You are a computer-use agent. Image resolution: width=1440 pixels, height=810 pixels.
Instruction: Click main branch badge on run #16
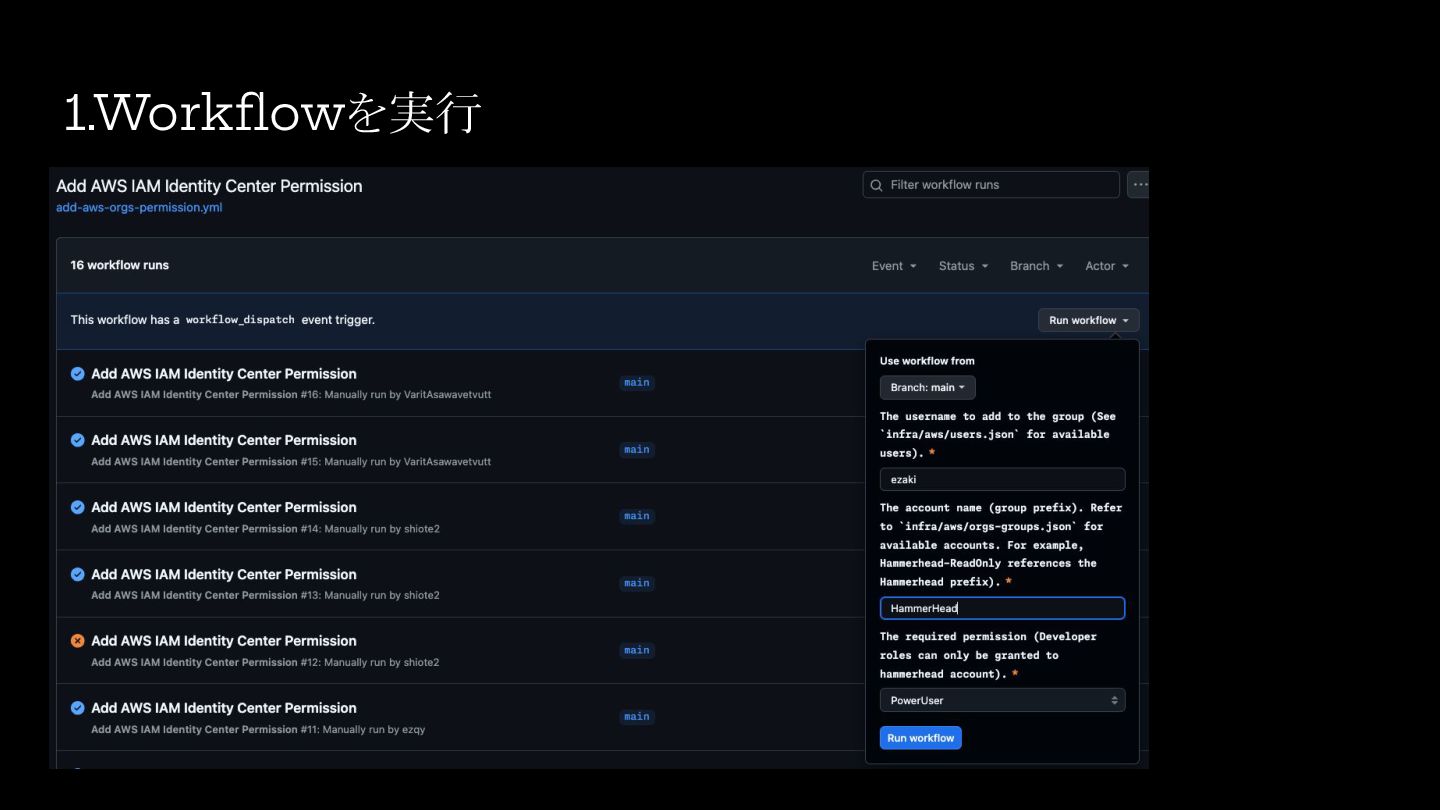click(x=637, y=383)
